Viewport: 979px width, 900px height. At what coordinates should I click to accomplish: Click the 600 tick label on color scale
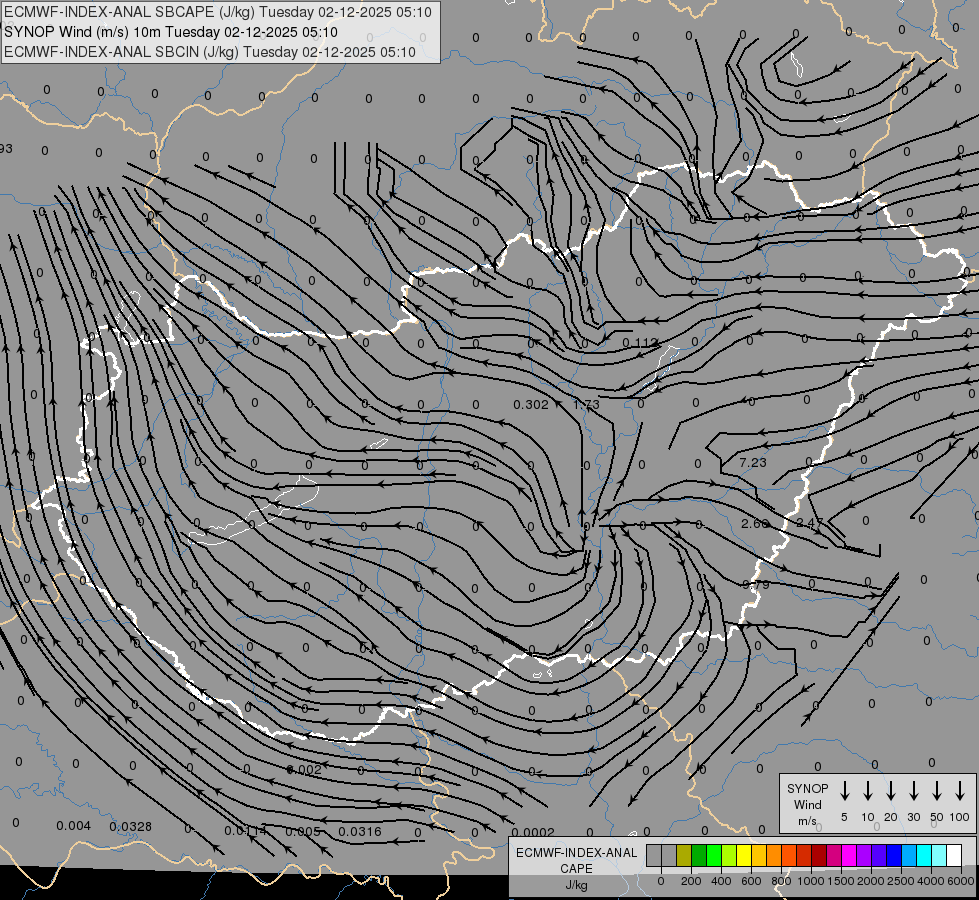[751, 881]
